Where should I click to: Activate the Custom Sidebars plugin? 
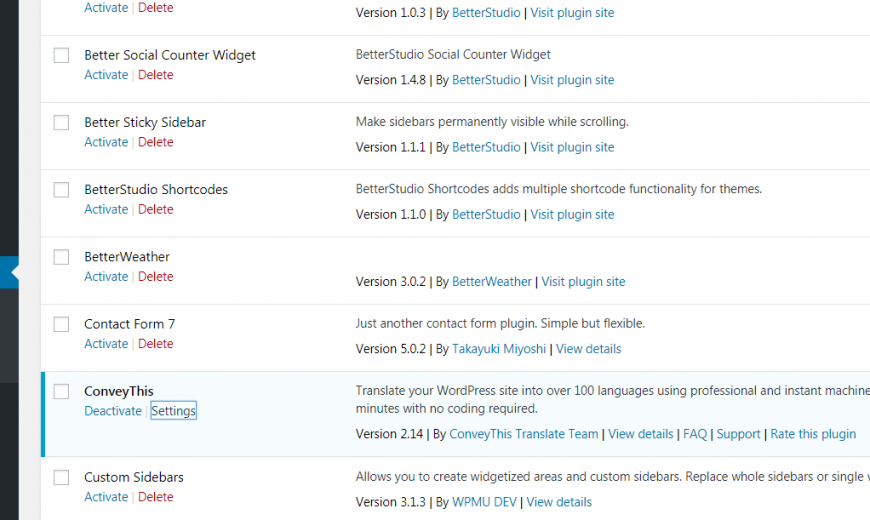click(x=106, y=497)
